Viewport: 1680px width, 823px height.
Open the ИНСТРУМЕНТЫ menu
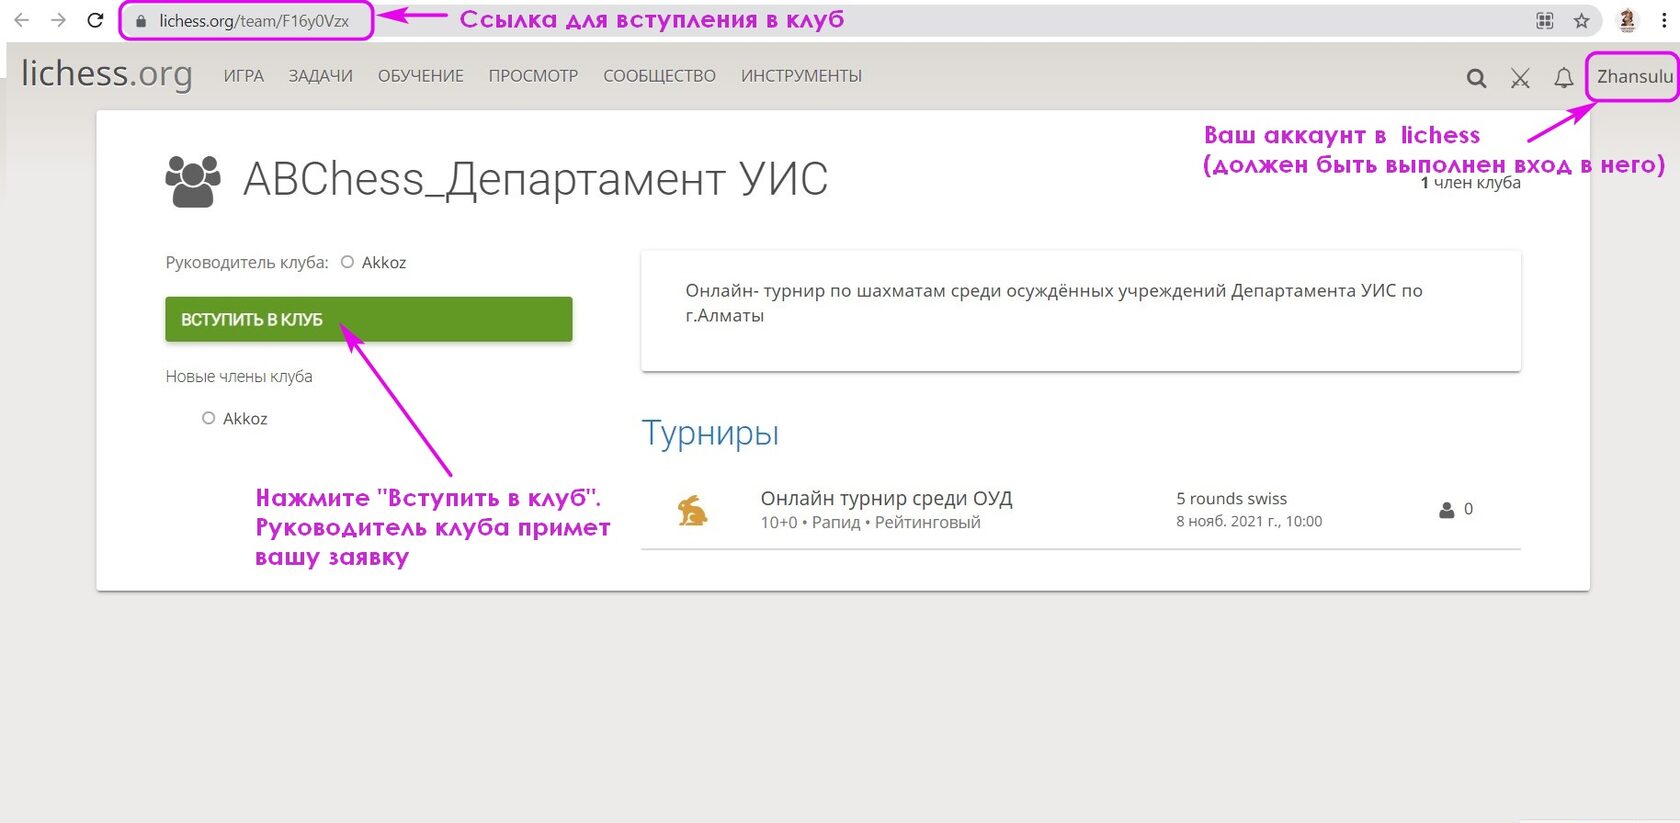[801, 76]
